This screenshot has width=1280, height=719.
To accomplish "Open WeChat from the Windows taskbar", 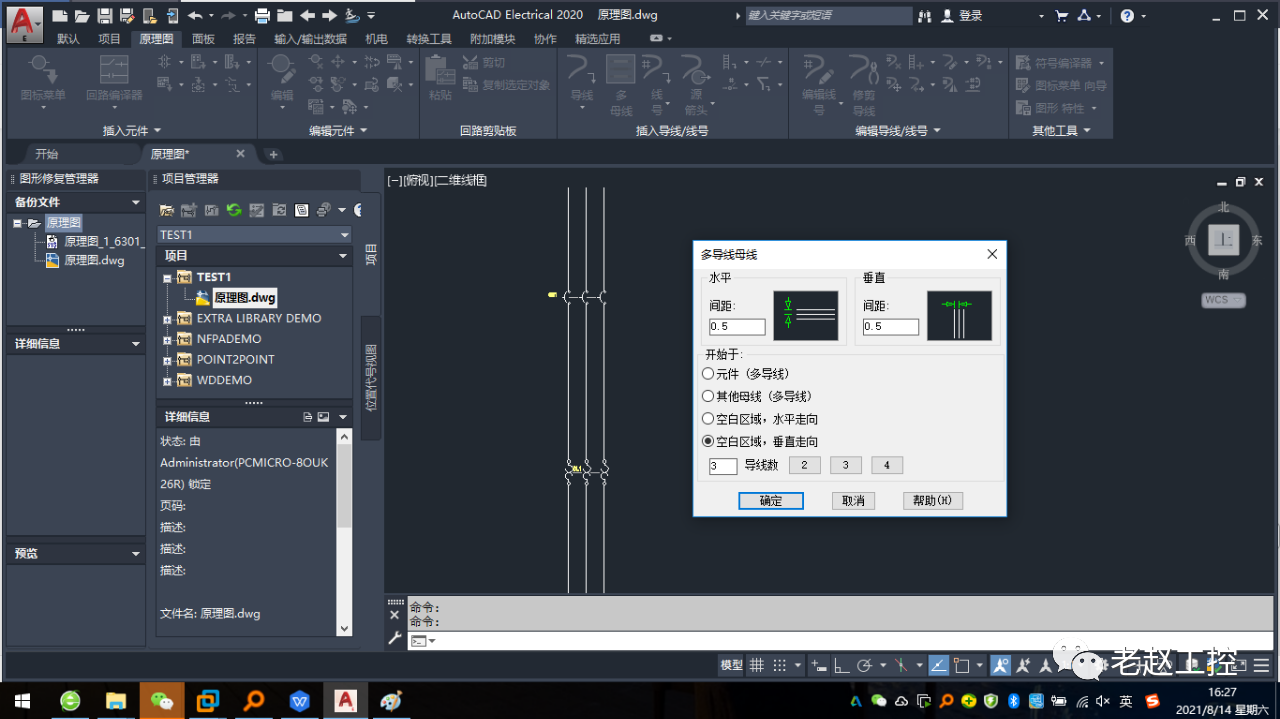I will pos(161,700).
